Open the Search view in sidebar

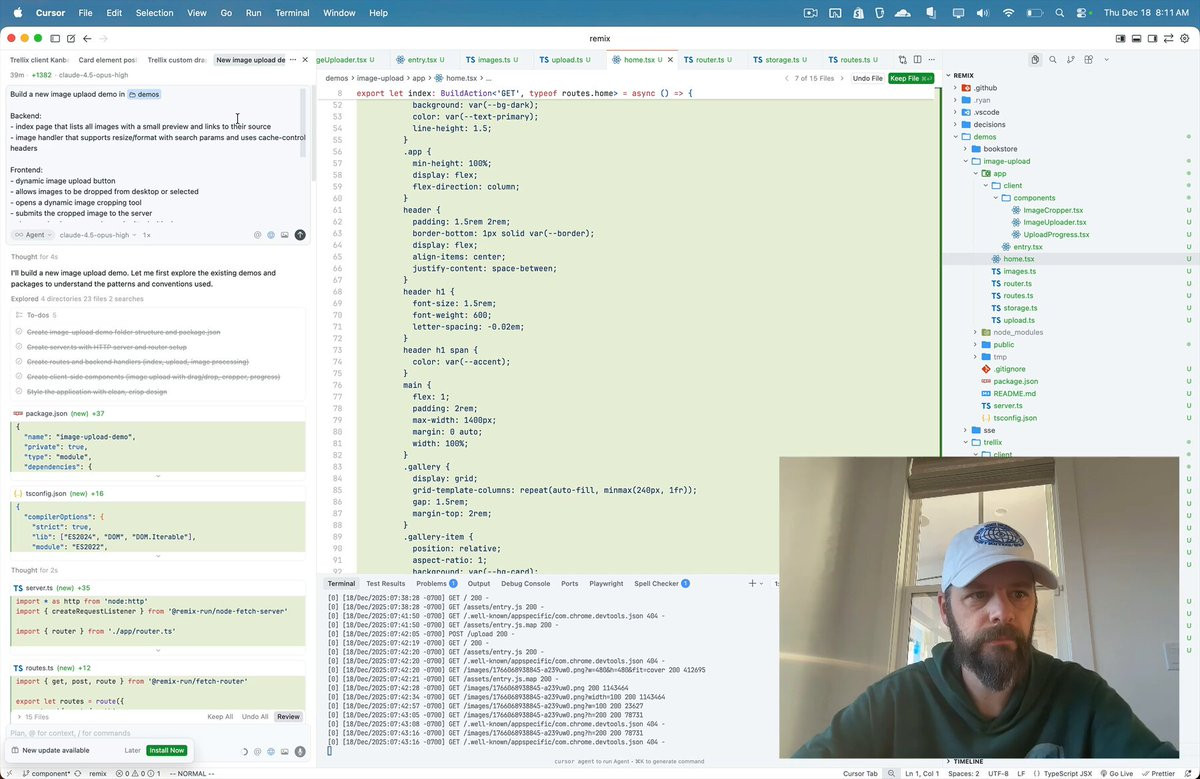[x=1053, y=60]
